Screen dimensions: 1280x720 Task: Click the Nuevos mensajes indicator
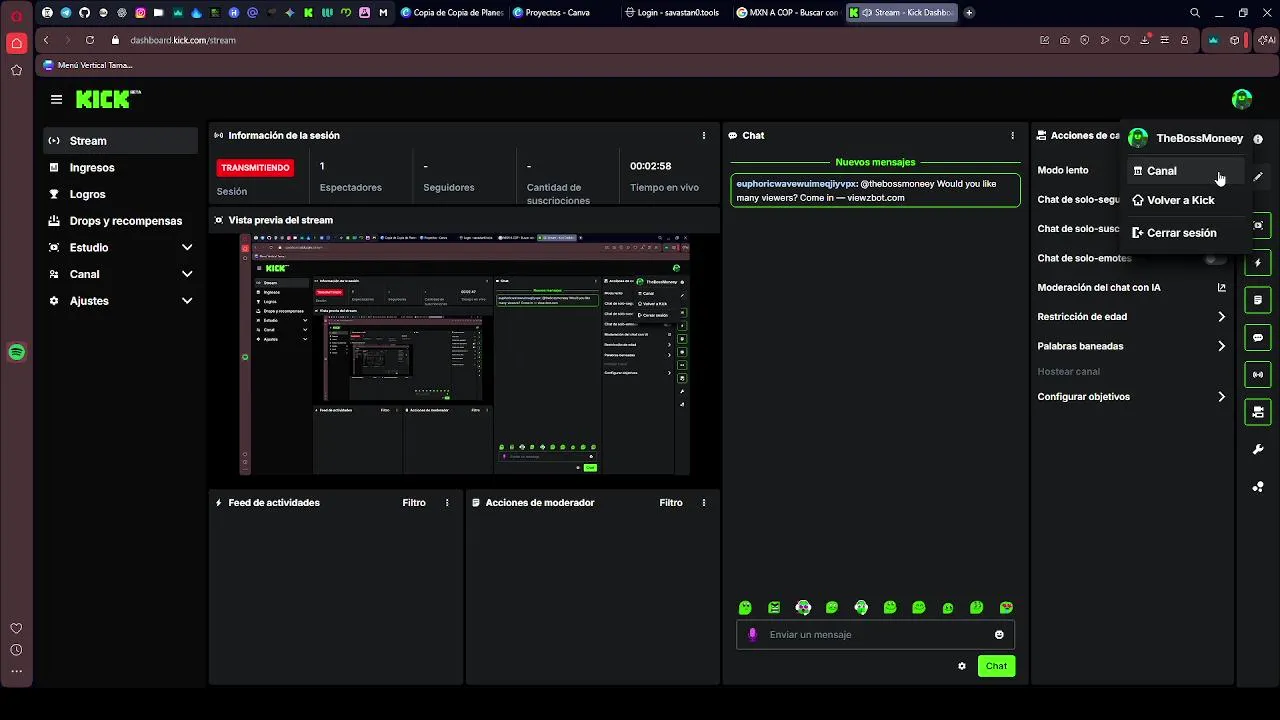click(x=875, y=162)
